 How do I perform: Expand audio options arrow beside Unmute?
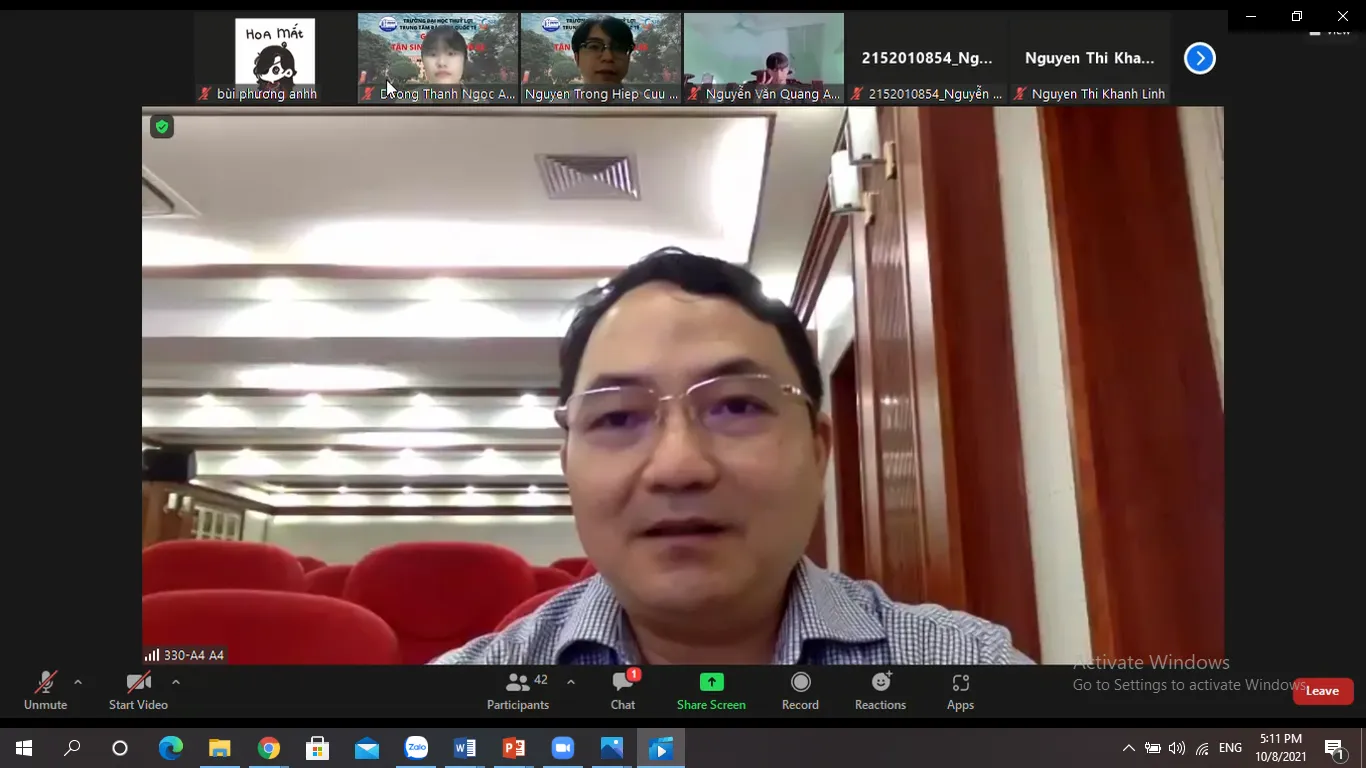click(x=78, y=682)
